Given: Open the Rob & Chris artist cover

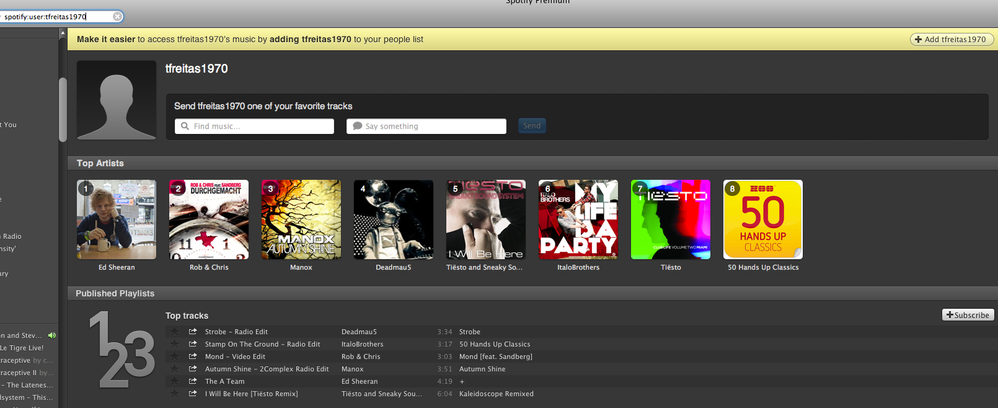Looking at the screenshot, I should (209, 220).
